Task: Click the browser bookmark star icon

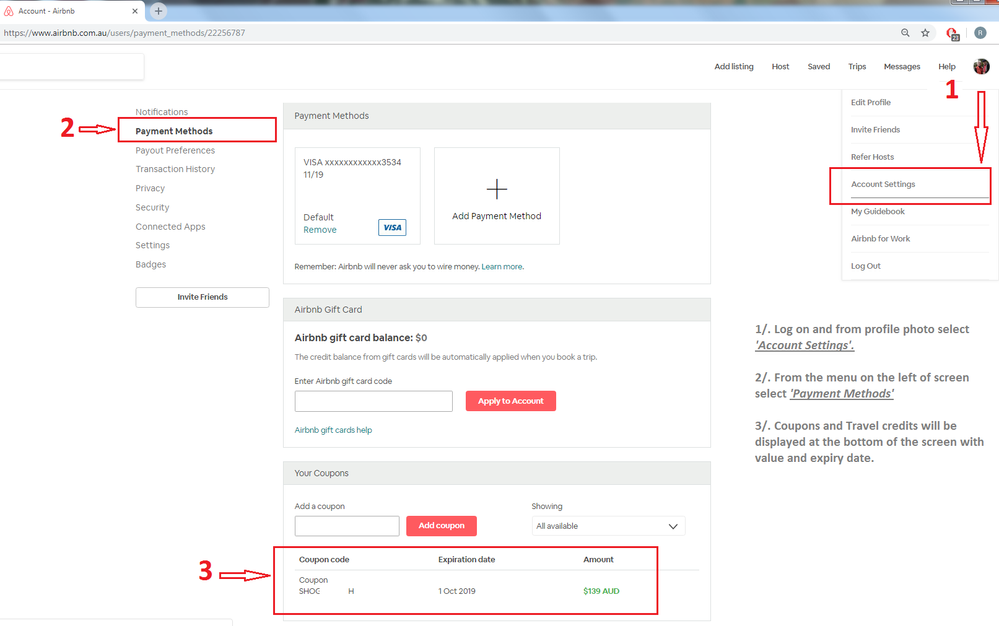Action: click(x=925, y=33)
